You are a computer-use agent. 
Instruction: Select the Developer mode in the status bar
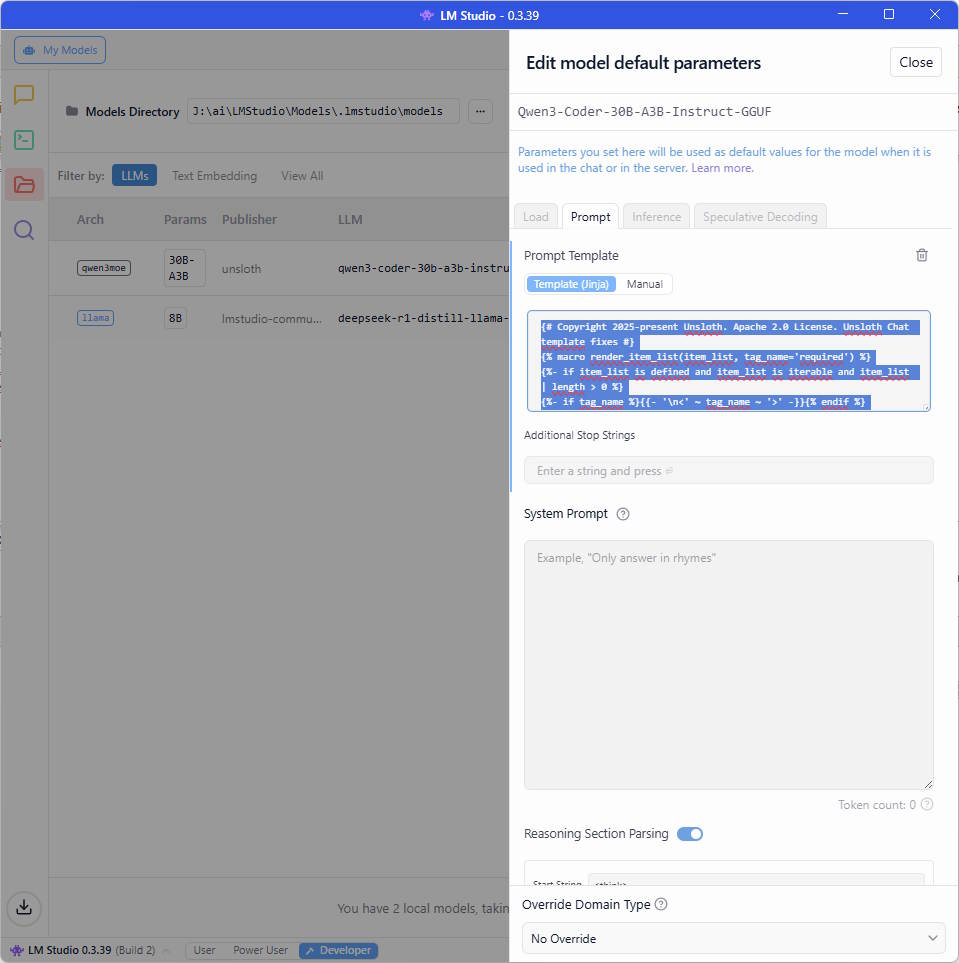pos(338,950)
